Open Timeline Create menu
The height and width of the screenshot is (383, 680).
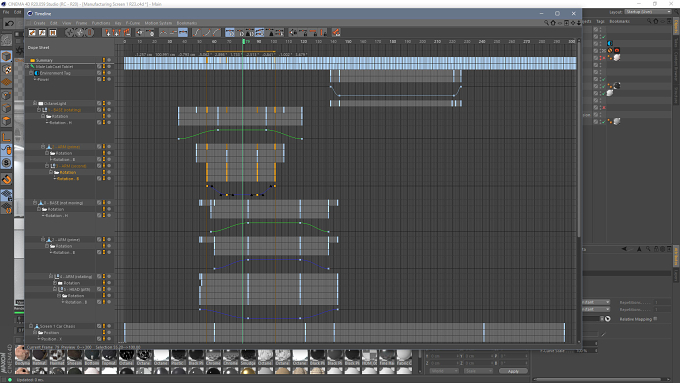coord(39,23)
